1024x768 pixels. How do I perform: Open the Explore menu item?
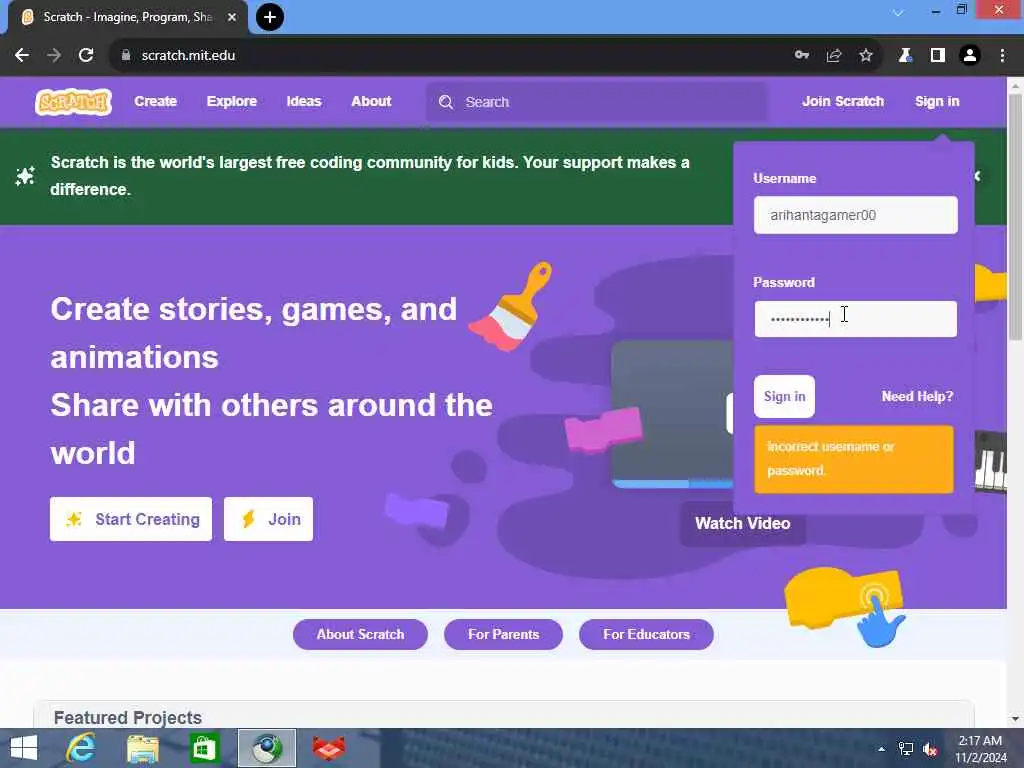click(232, 101)
